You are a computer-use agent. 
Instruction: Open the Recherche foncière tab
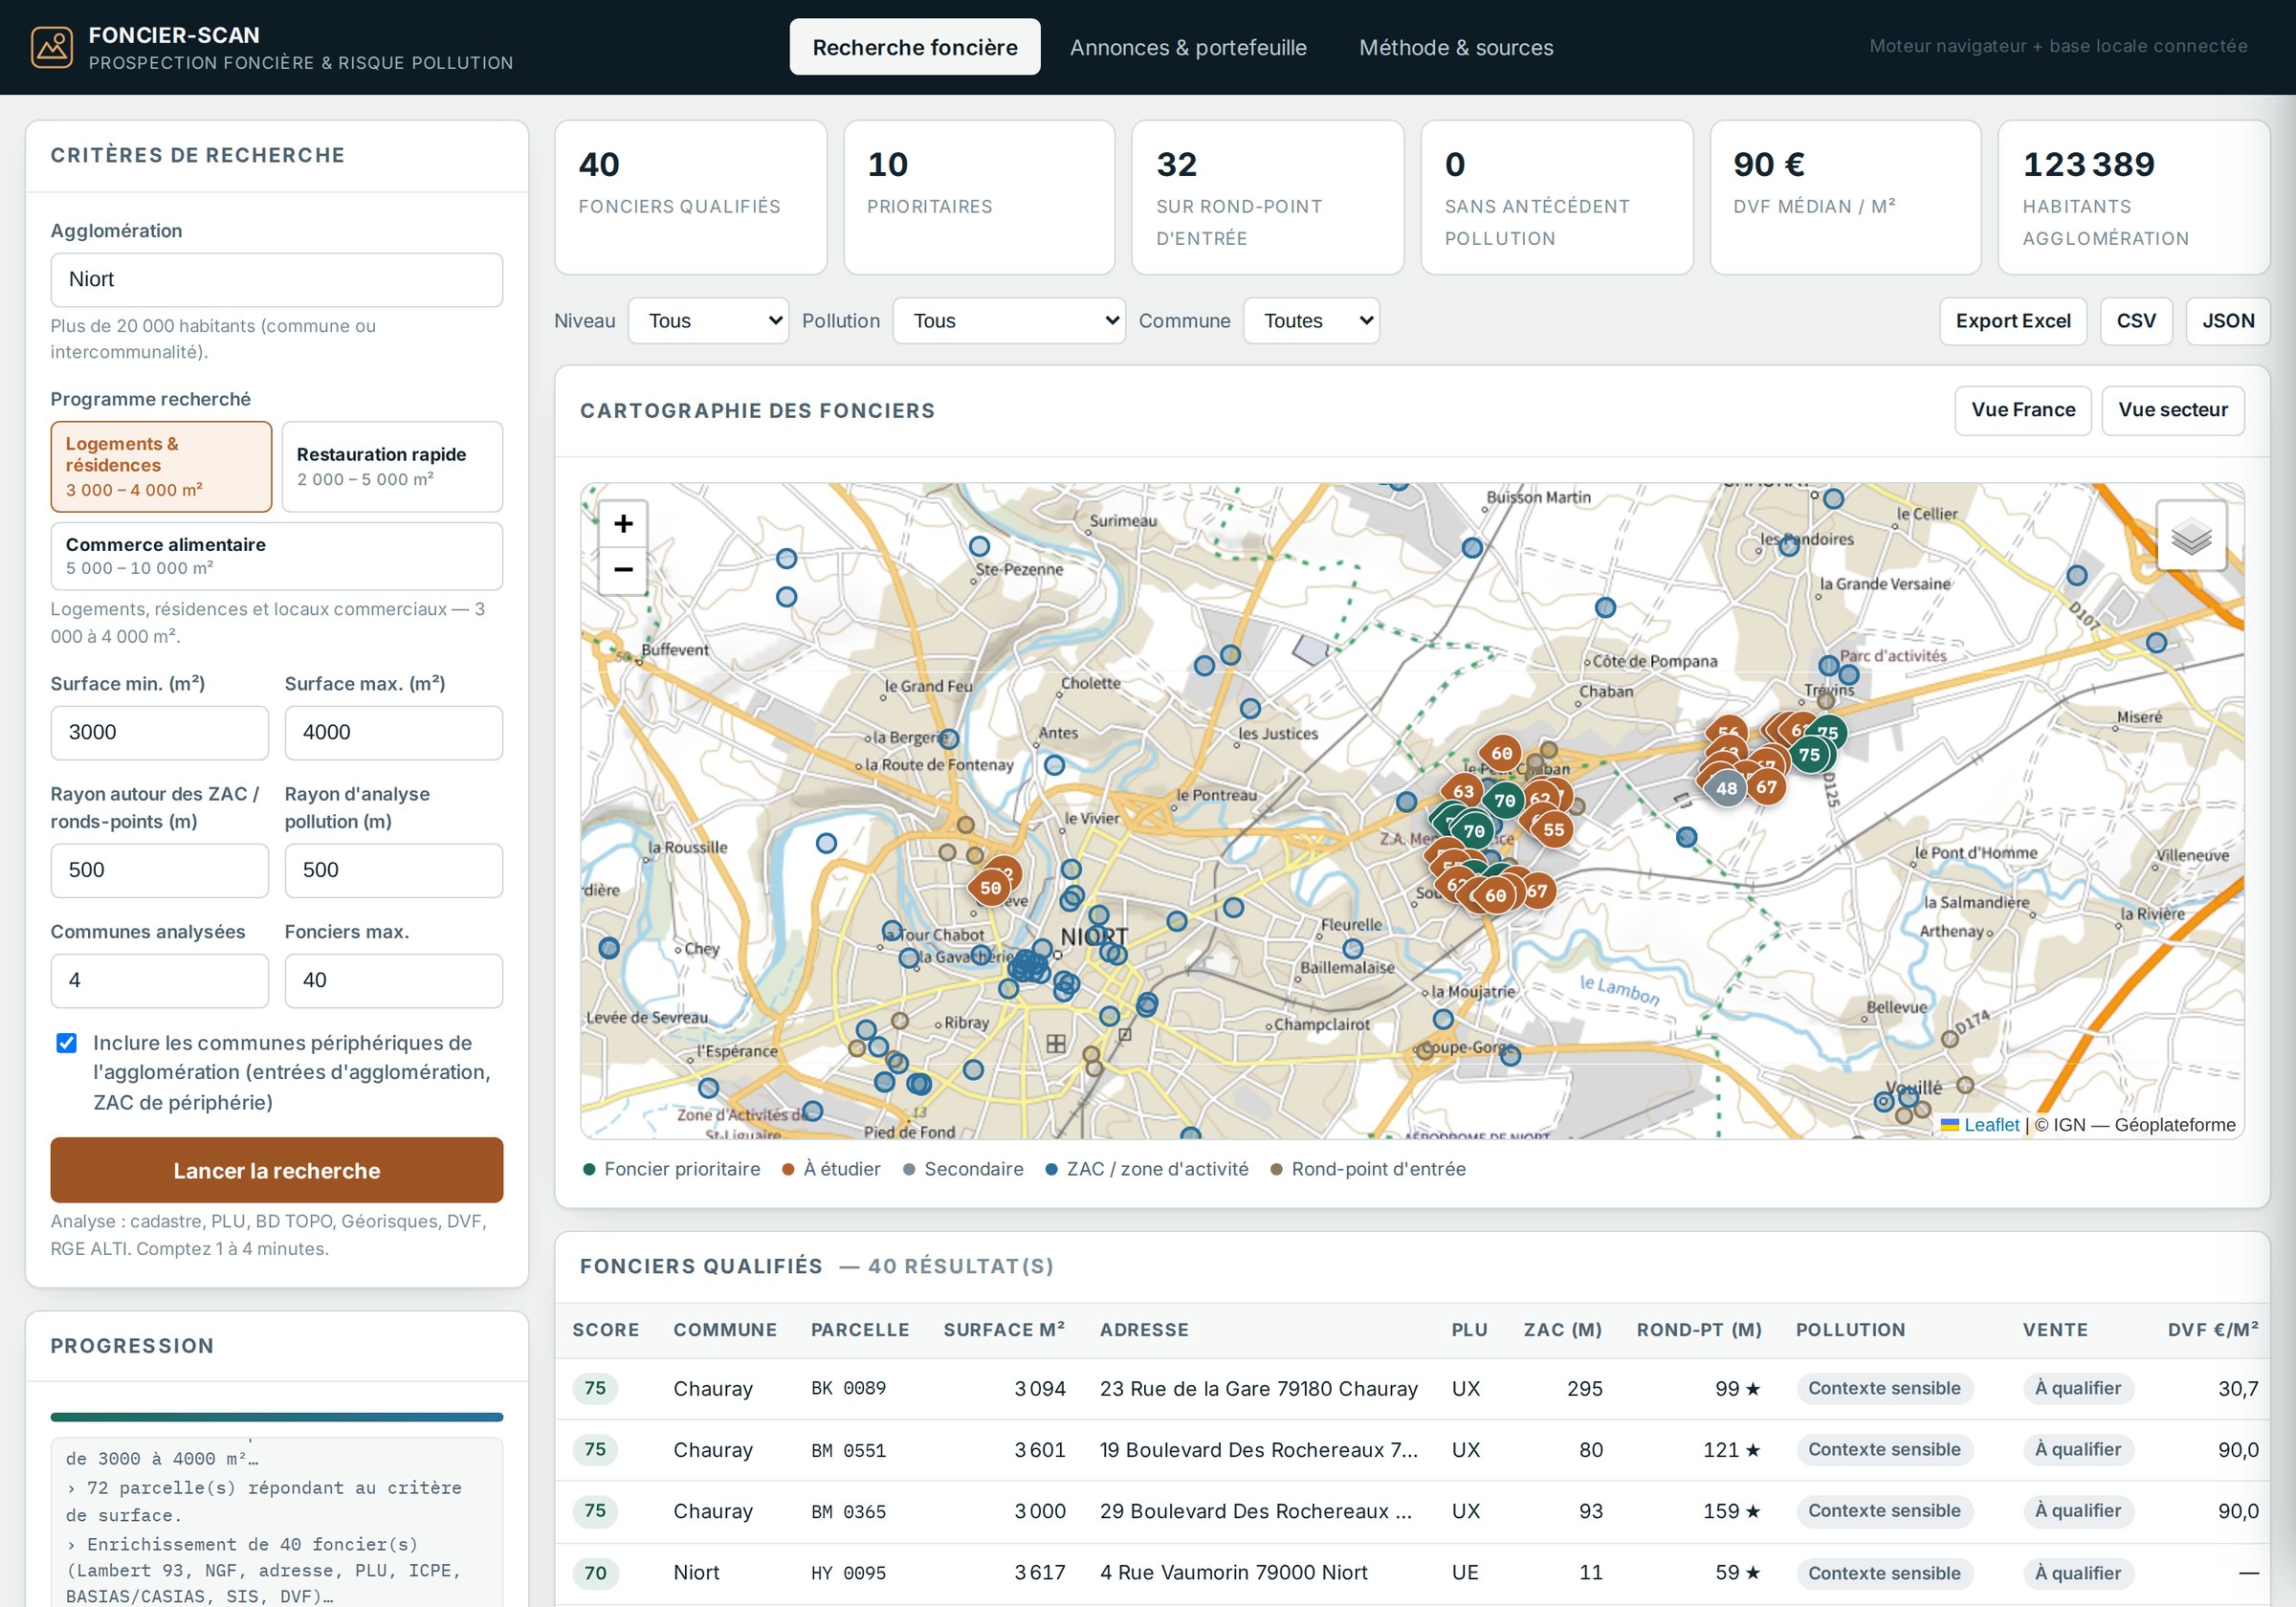[x=915, y=47]
